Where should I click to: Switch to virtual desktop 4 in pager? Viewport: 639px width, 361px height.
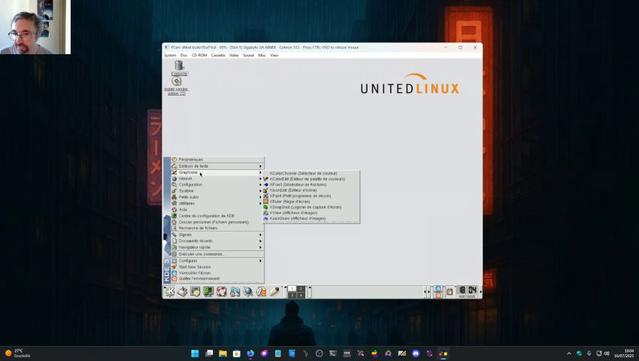point(301,295)
